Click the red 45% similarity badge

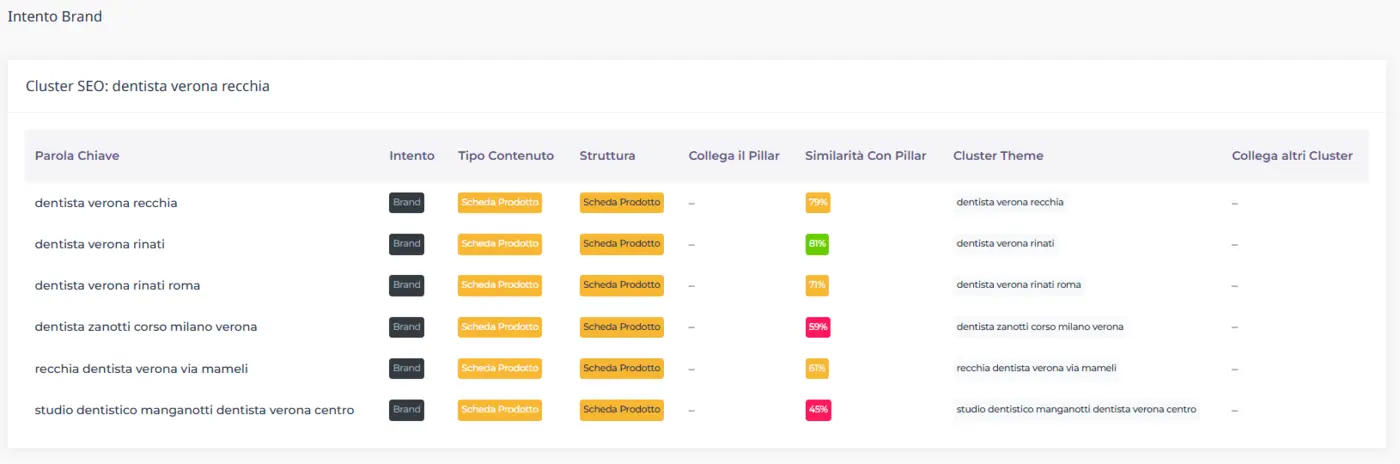click(x=818, y=410)
